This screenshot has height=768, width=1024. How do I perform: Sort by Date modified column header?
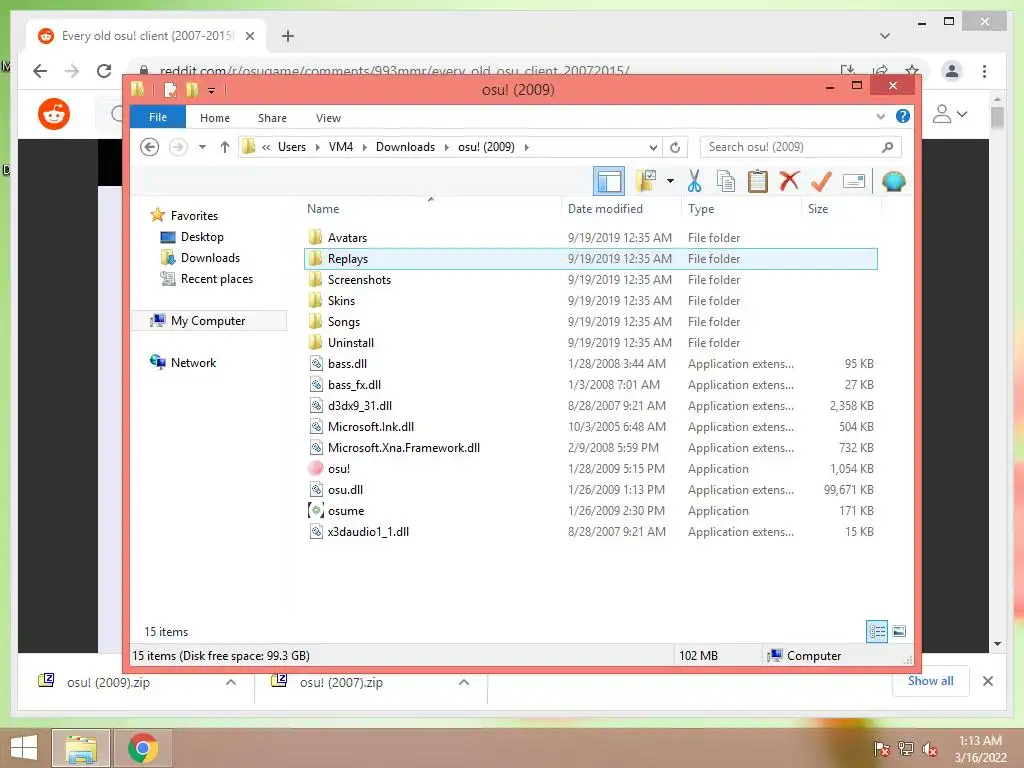tap(605, 209)
